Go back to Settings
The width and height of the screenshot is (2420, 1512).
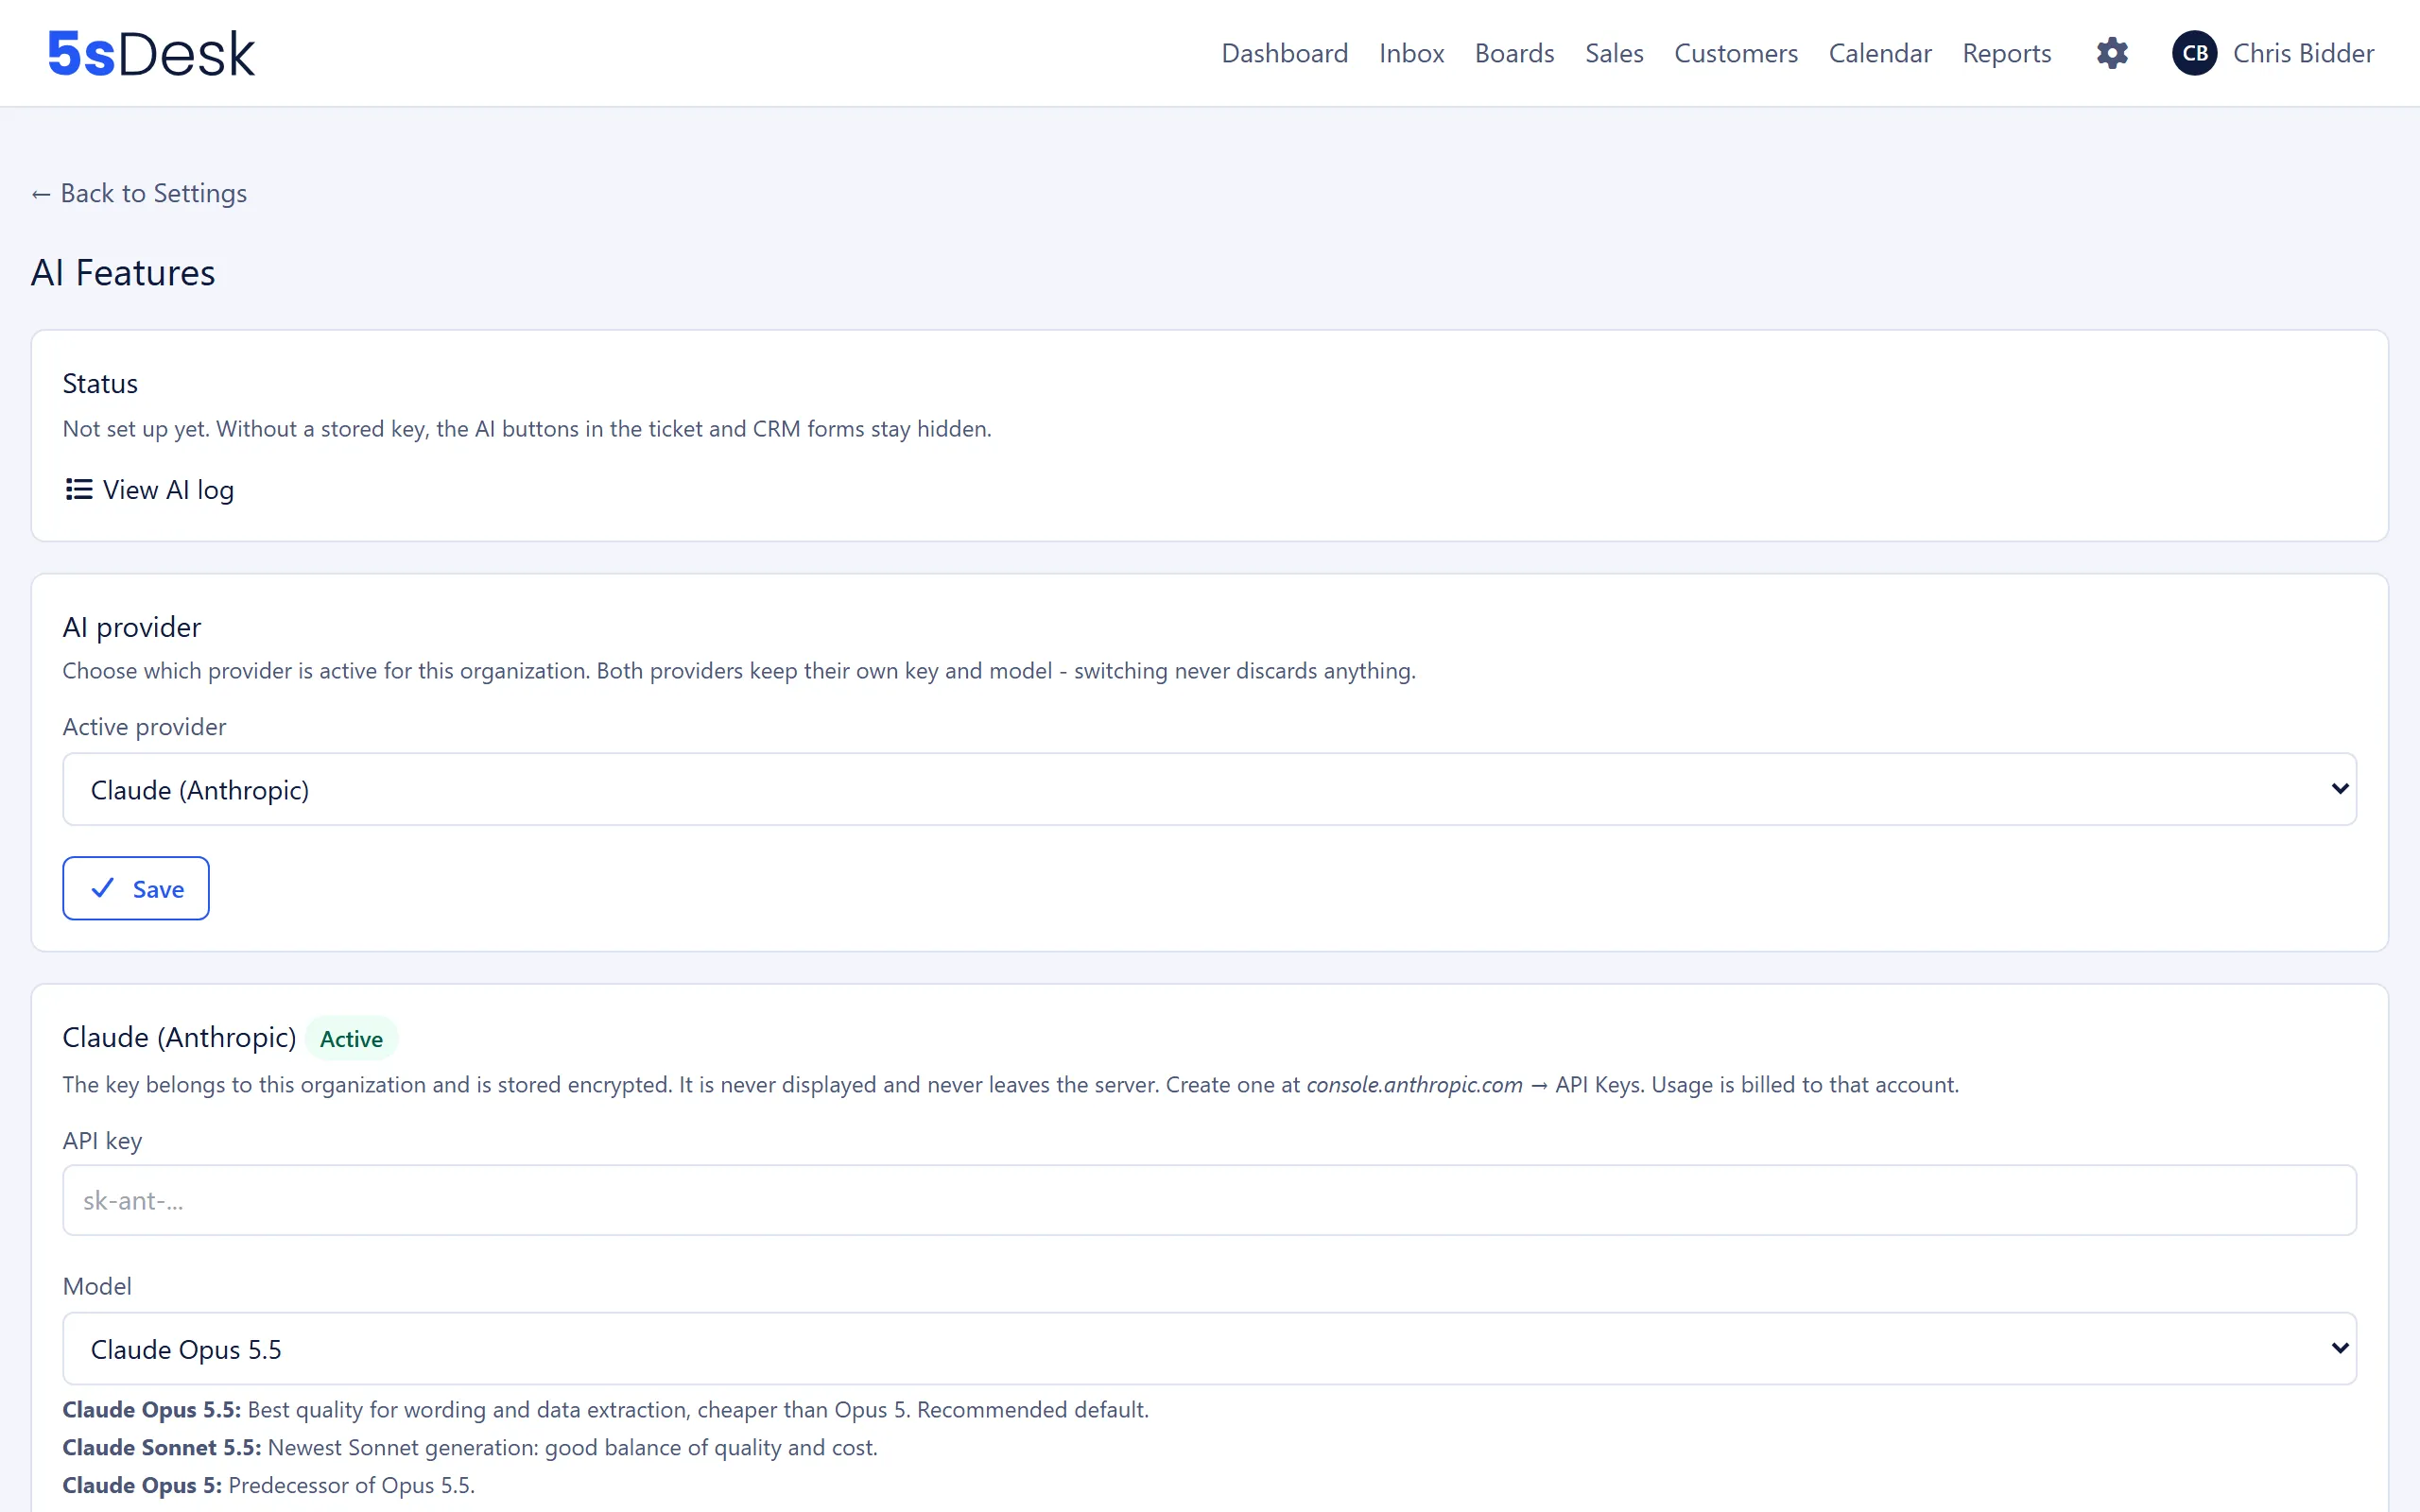(x=139, y=193)
